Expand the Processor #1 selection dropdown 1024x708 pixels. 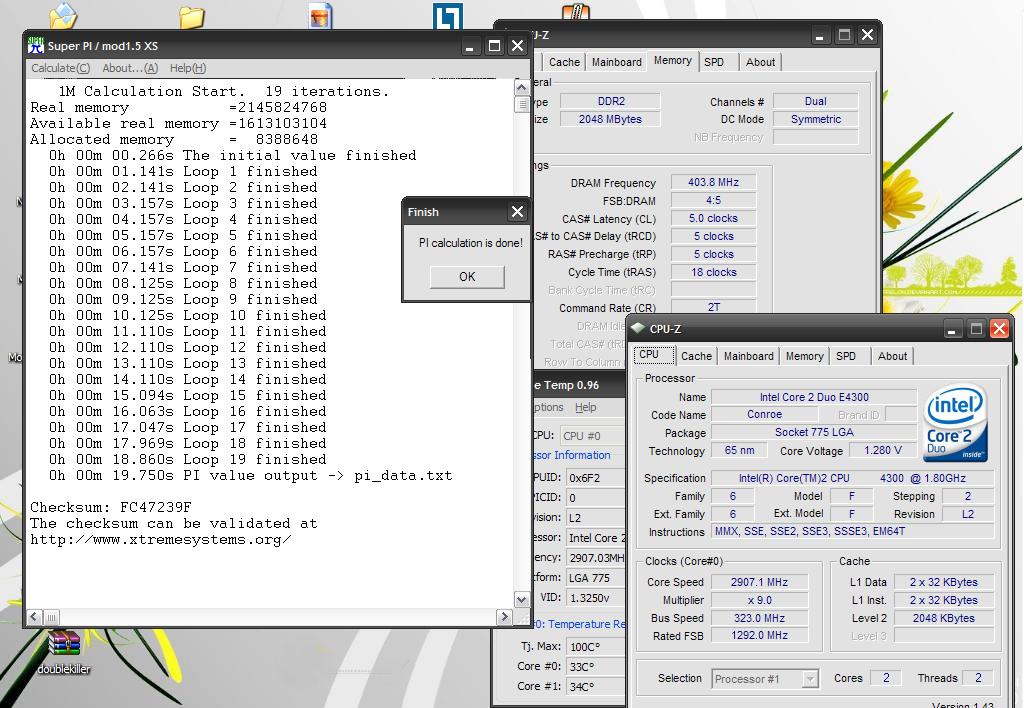click(809, 679)
